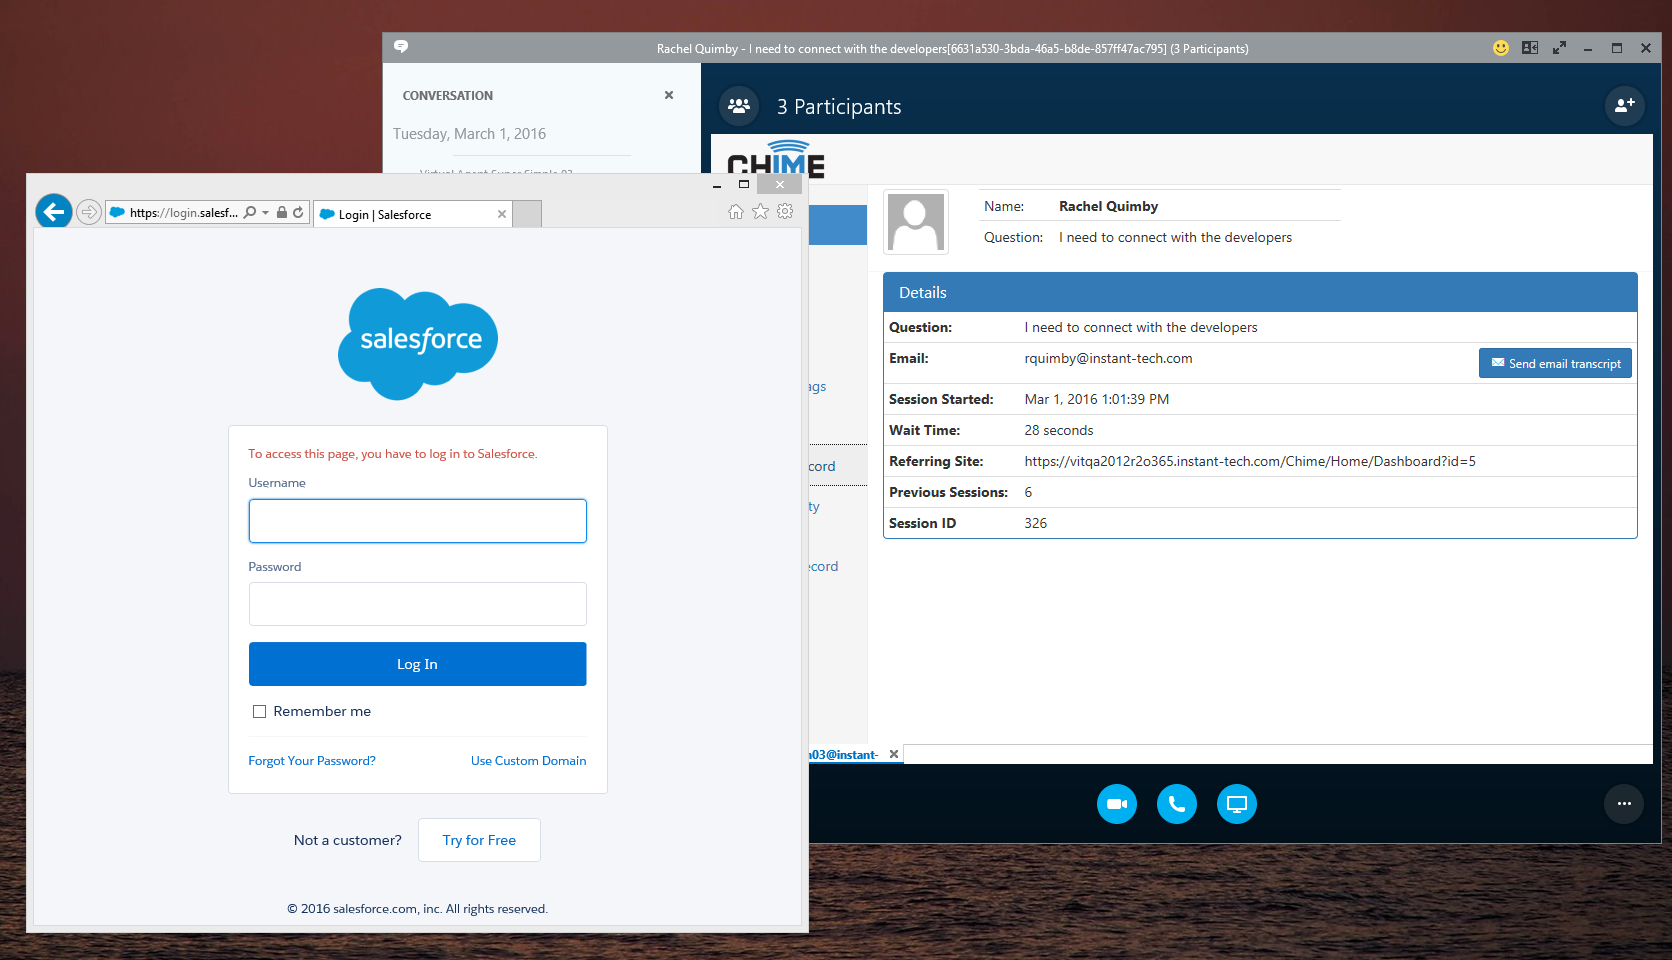The height and width of the screenshot is (960, 1672).
Task: Click Use Custom Domain link
Action: pos(528,761)
